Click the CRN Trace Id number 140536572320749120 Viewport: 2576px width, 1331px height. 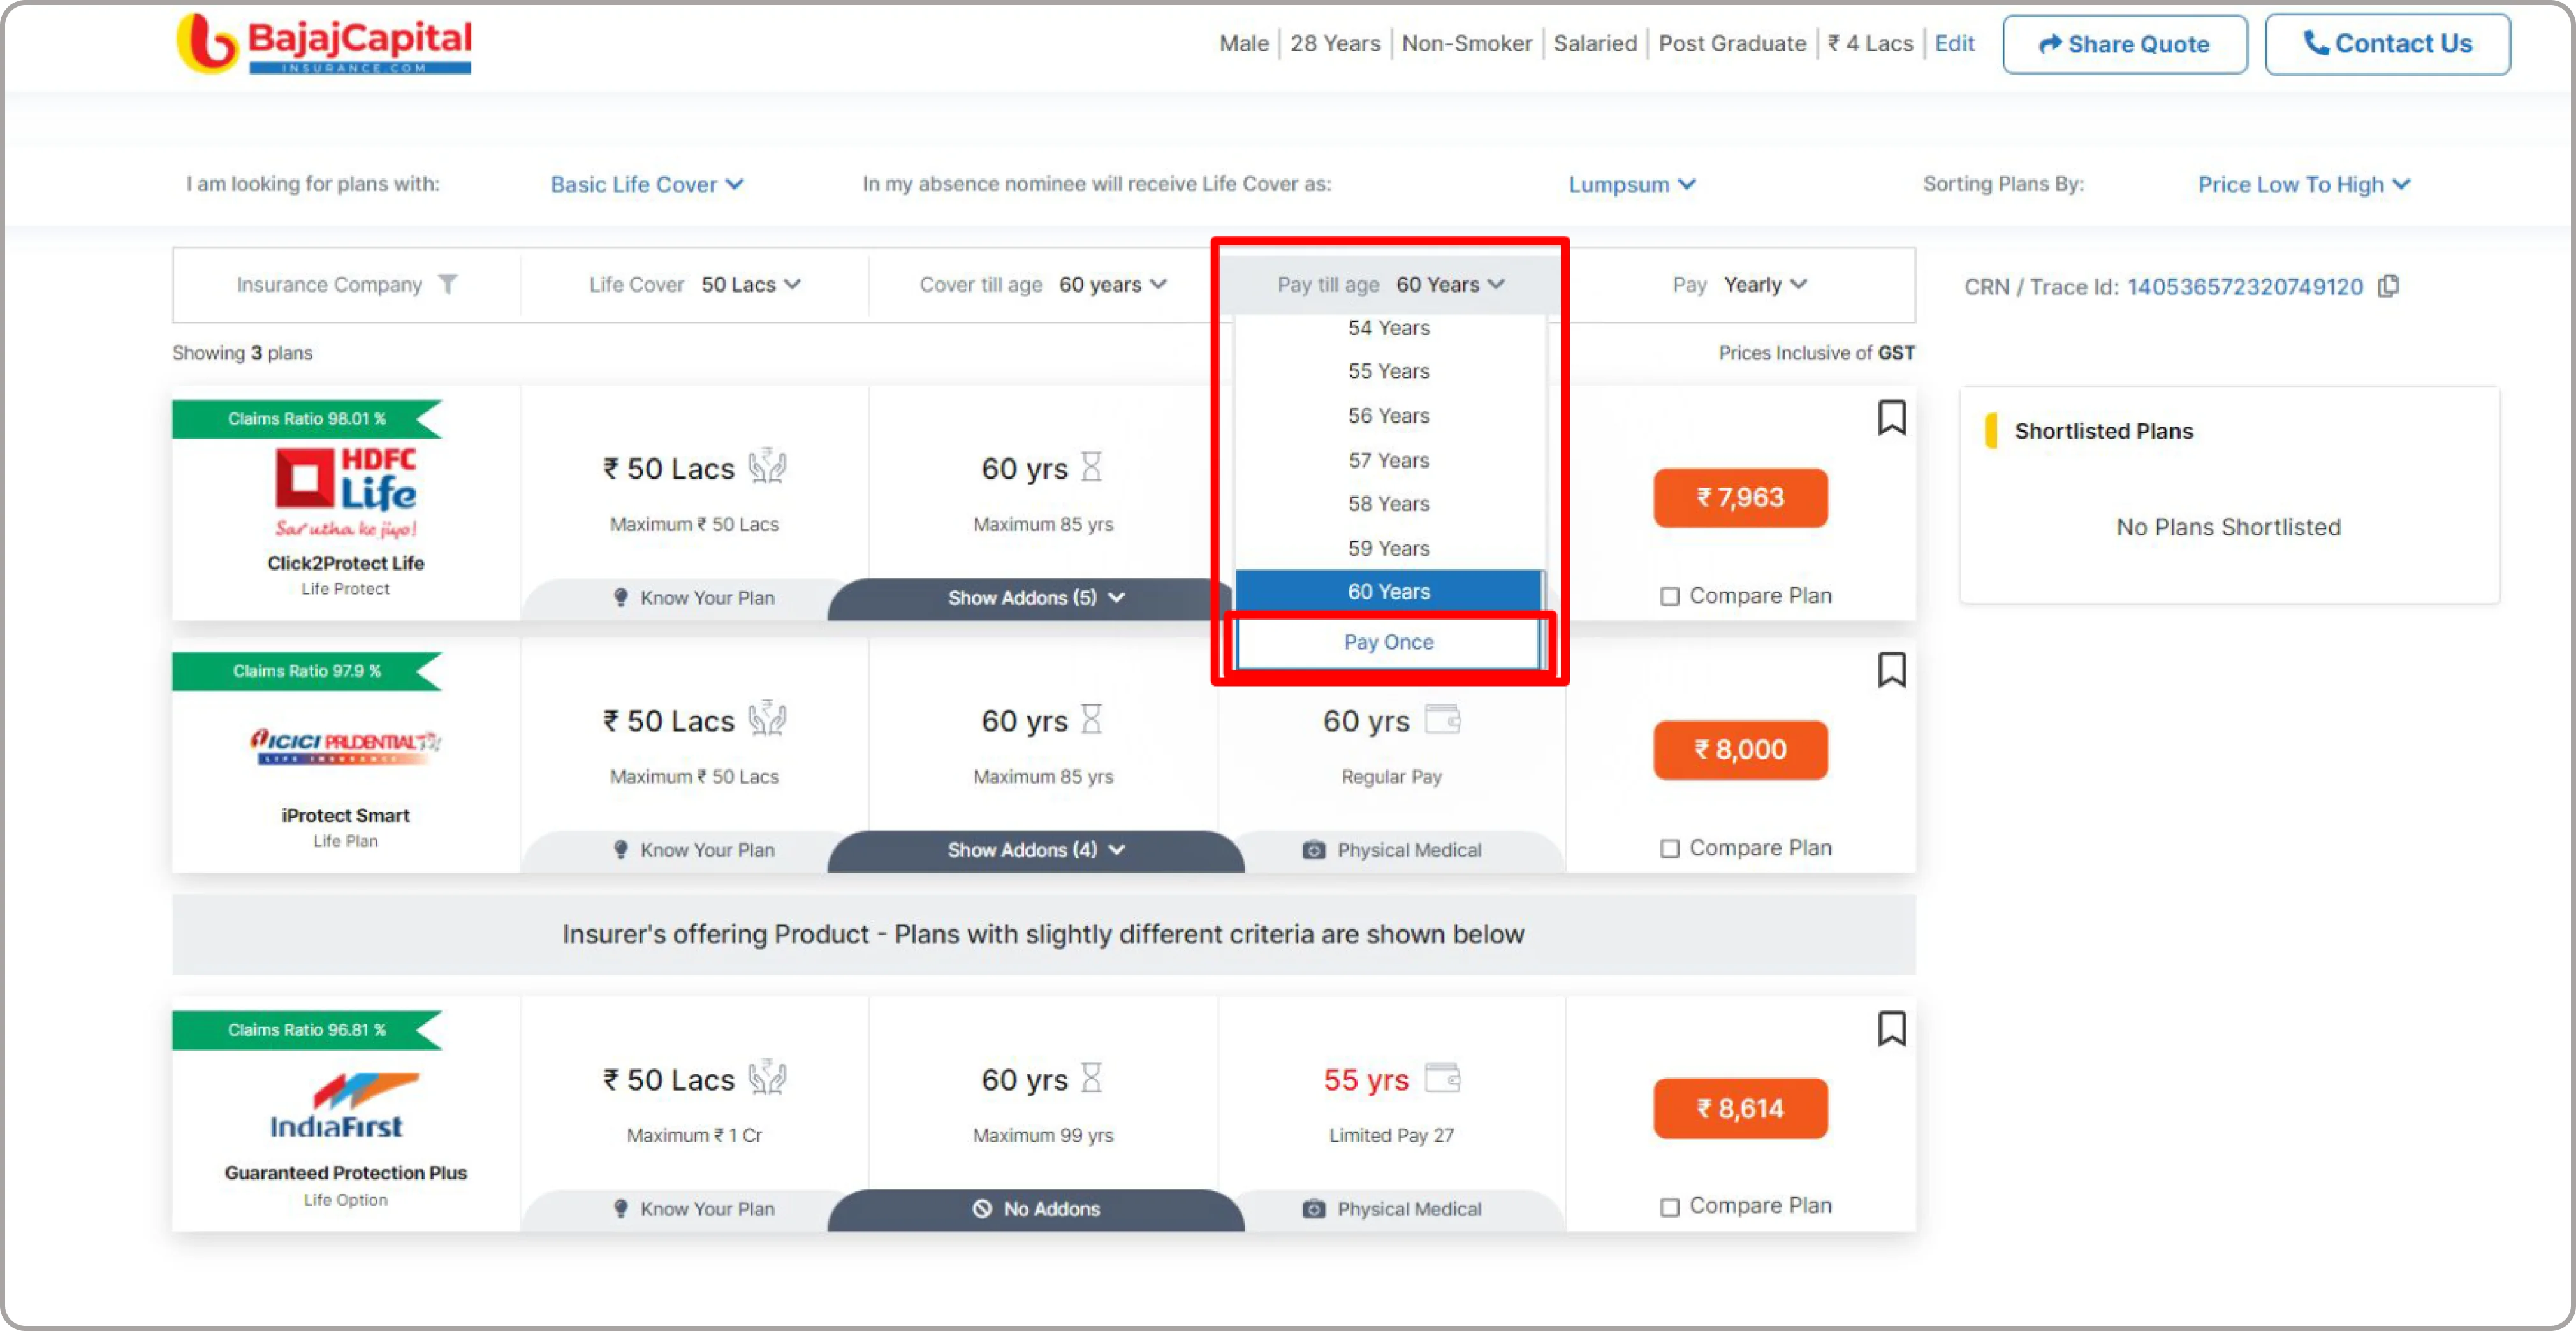tap(2244, 287)
